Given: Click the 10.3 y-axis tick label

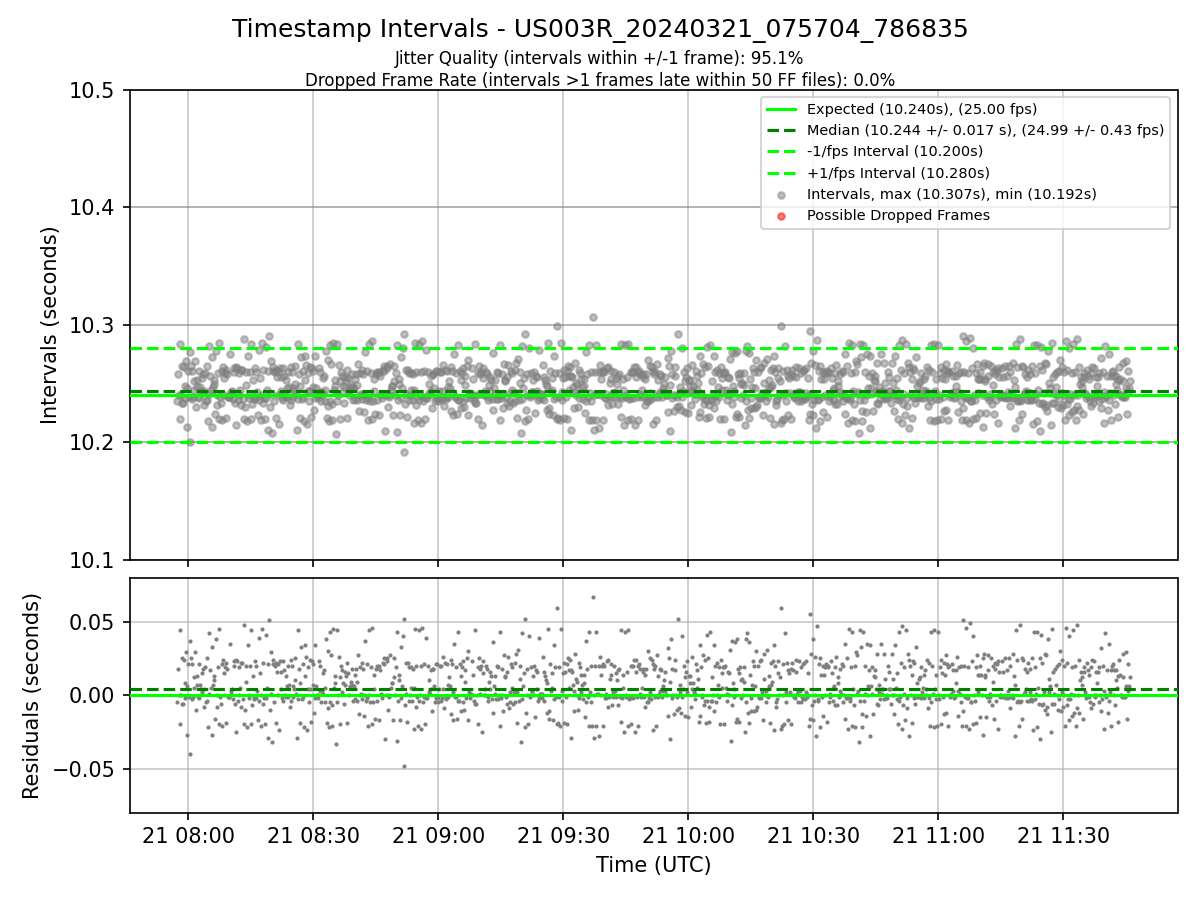Looking at the screenshot, I should tap(94, 325).
